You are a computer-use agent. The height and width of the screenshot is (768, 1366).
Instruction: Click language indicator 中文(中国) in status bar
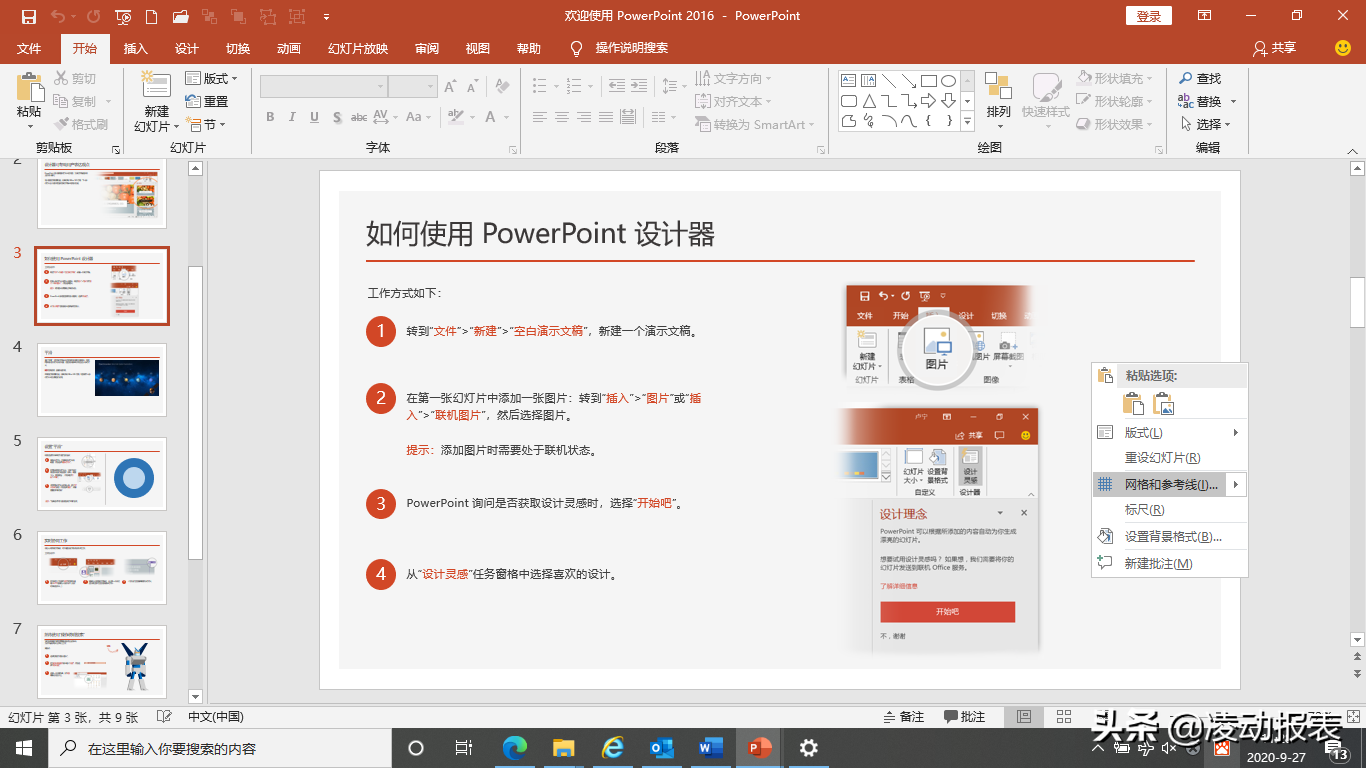pos(216,717)
